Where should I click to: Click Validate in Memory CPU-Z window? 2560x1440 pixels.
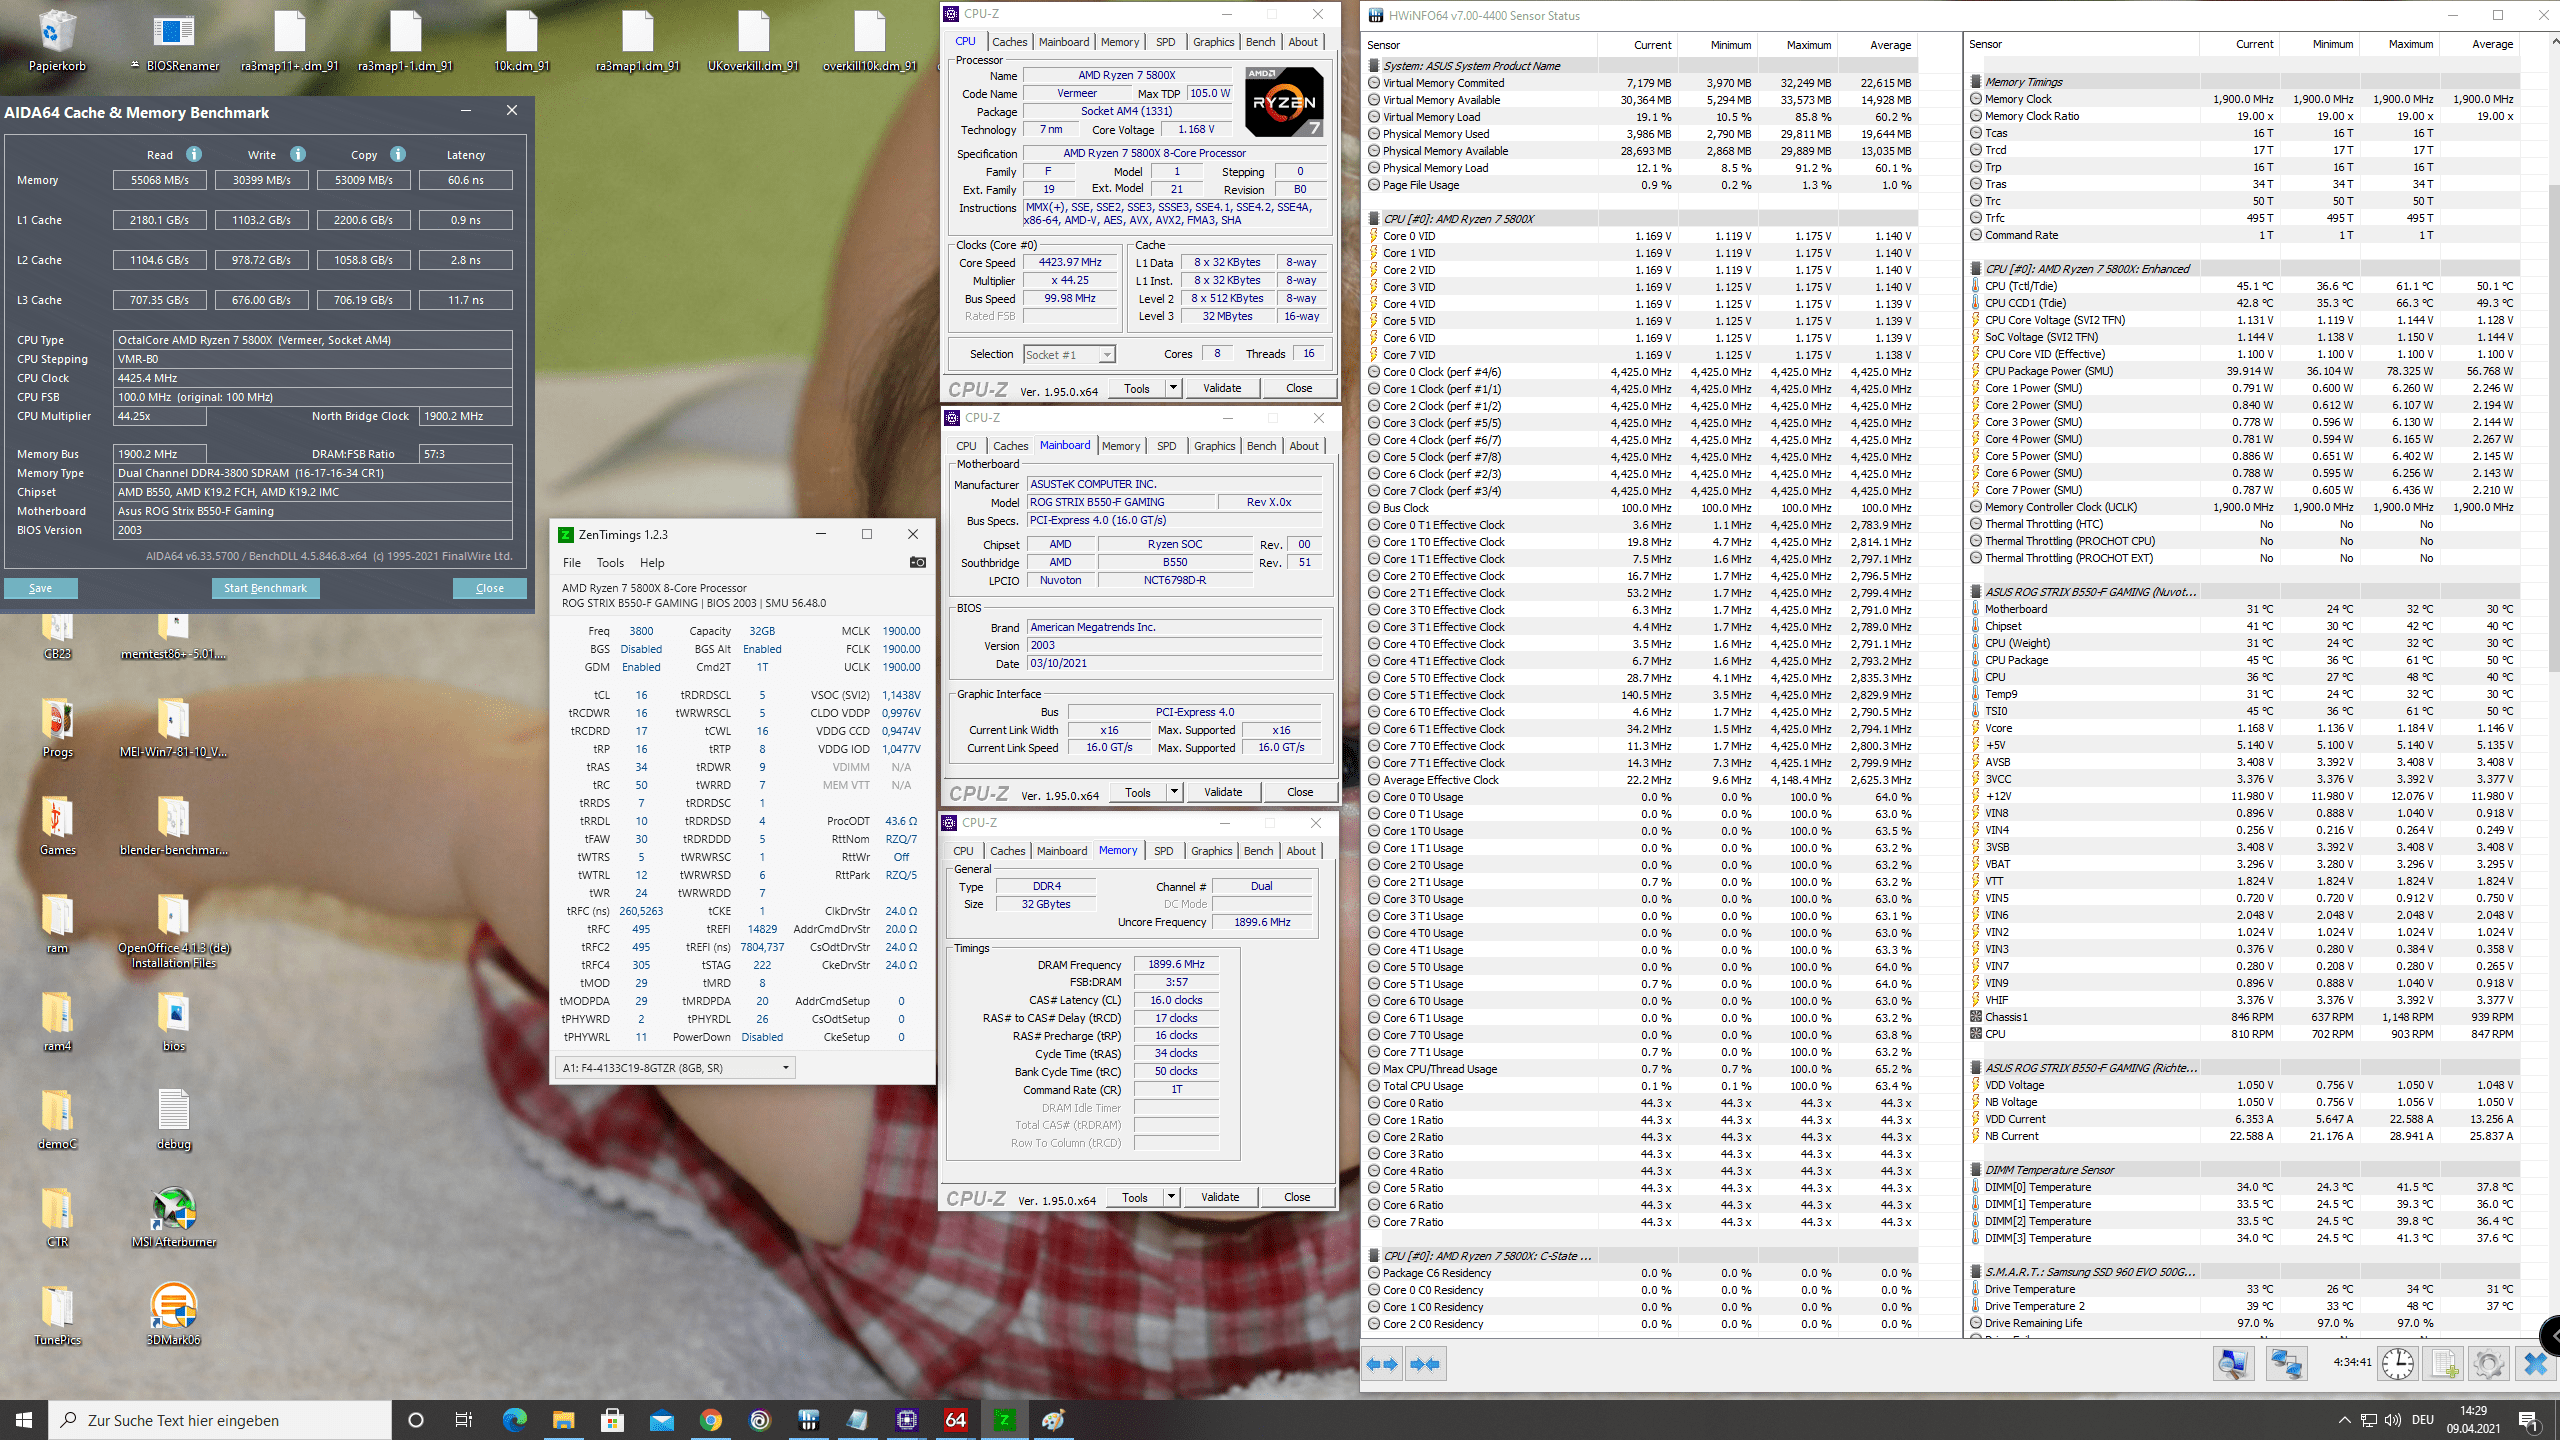1219,1197
